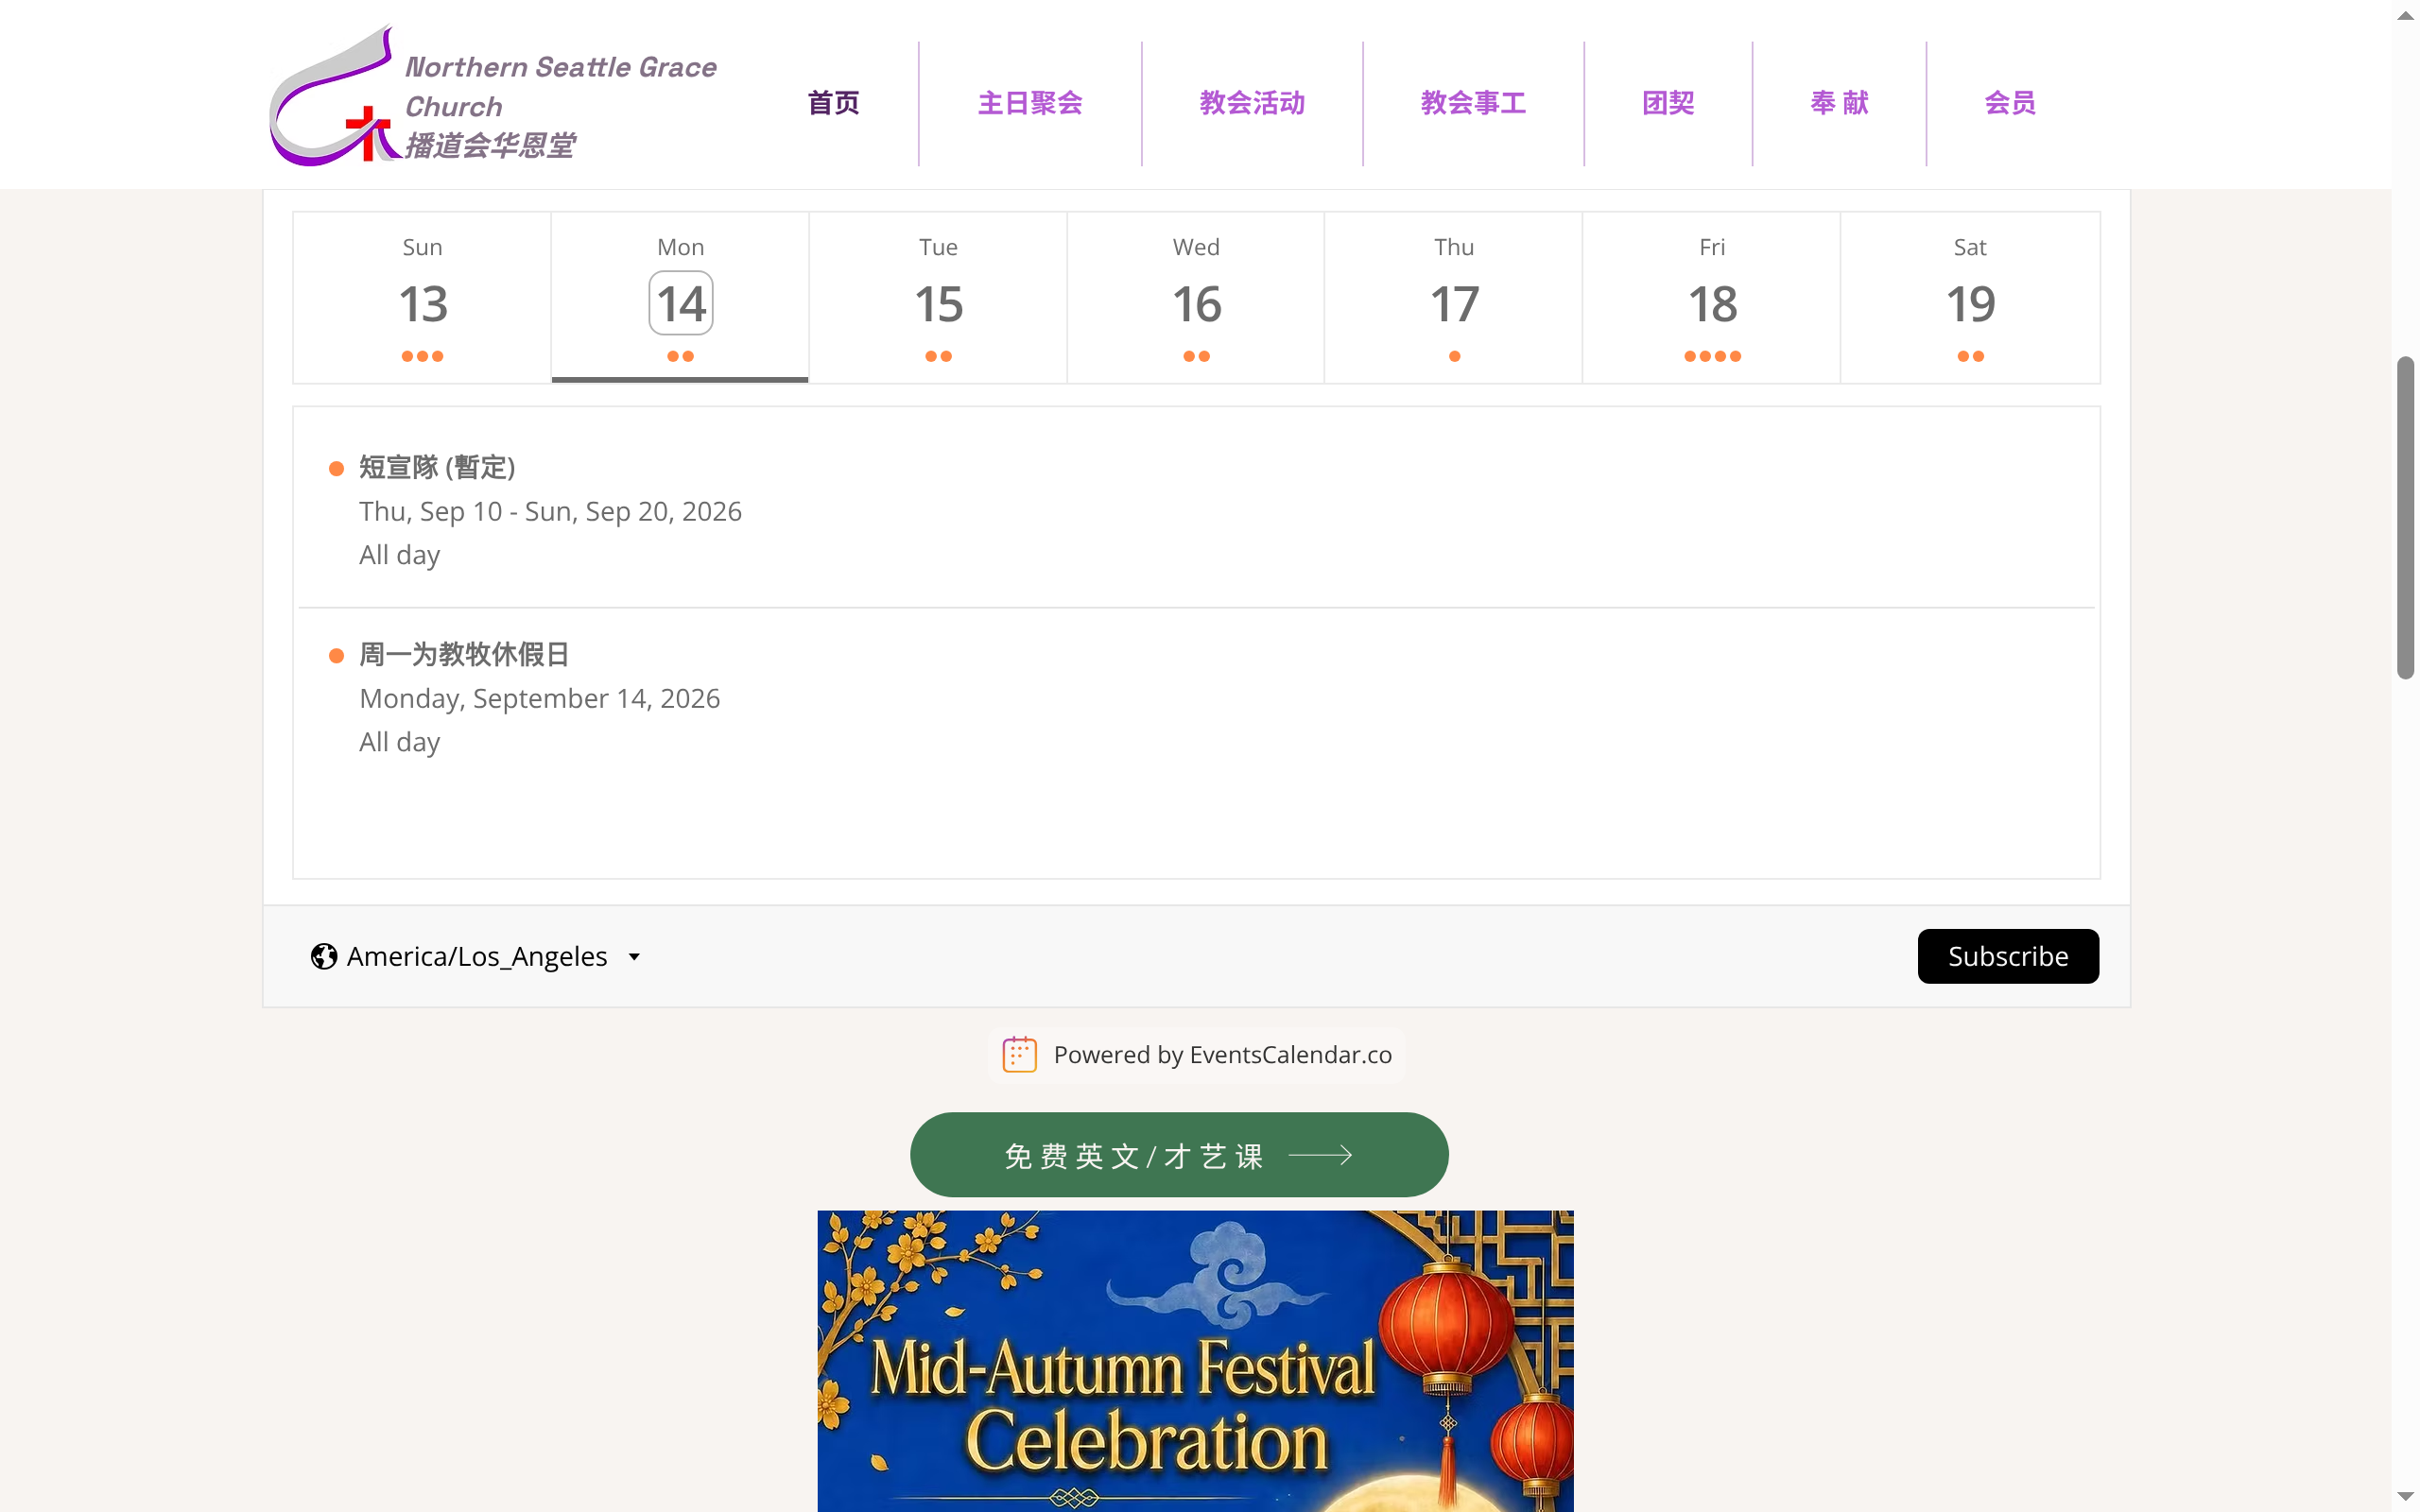This screenshot has width=2420, height=1512.
Task: Click the orange bullet beside 短宣队 event
Action: tap(337, 469)
